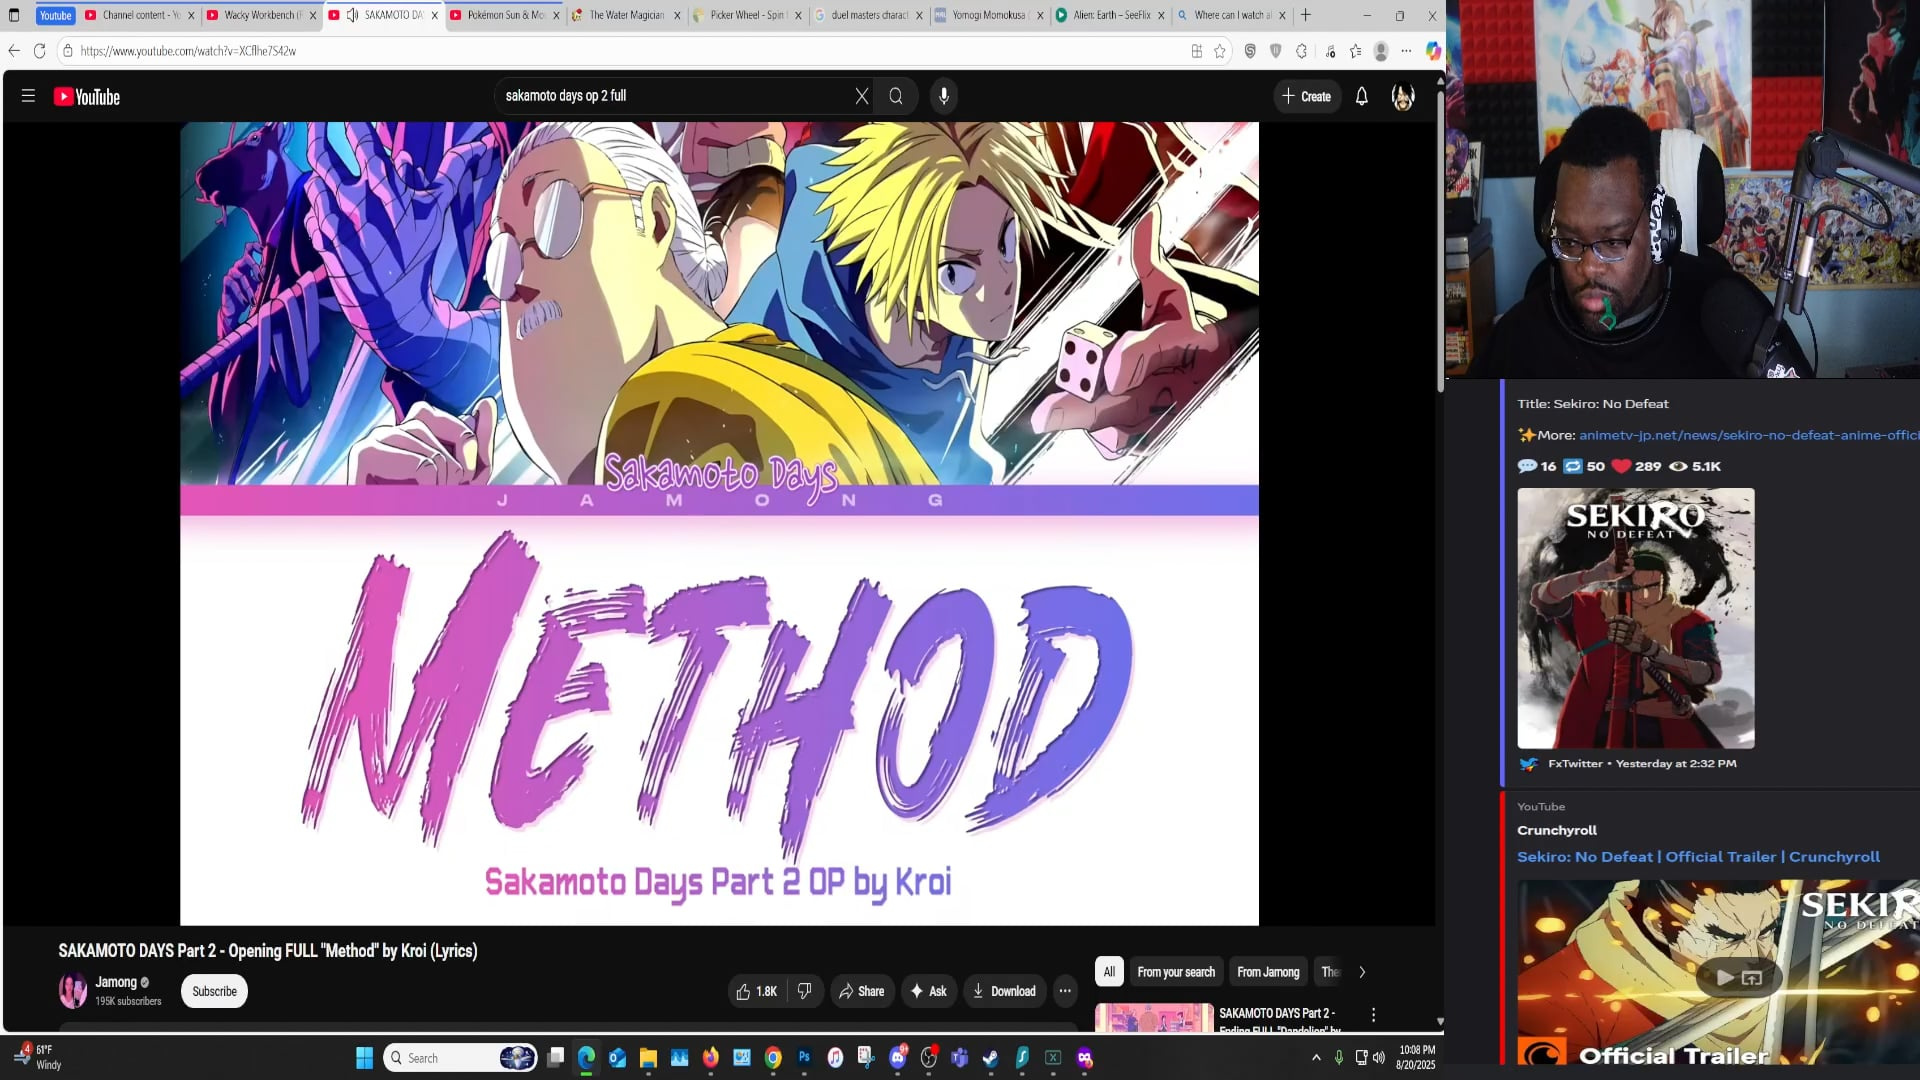
Task: View site information lock icon
Action: (x=68, y=51)
